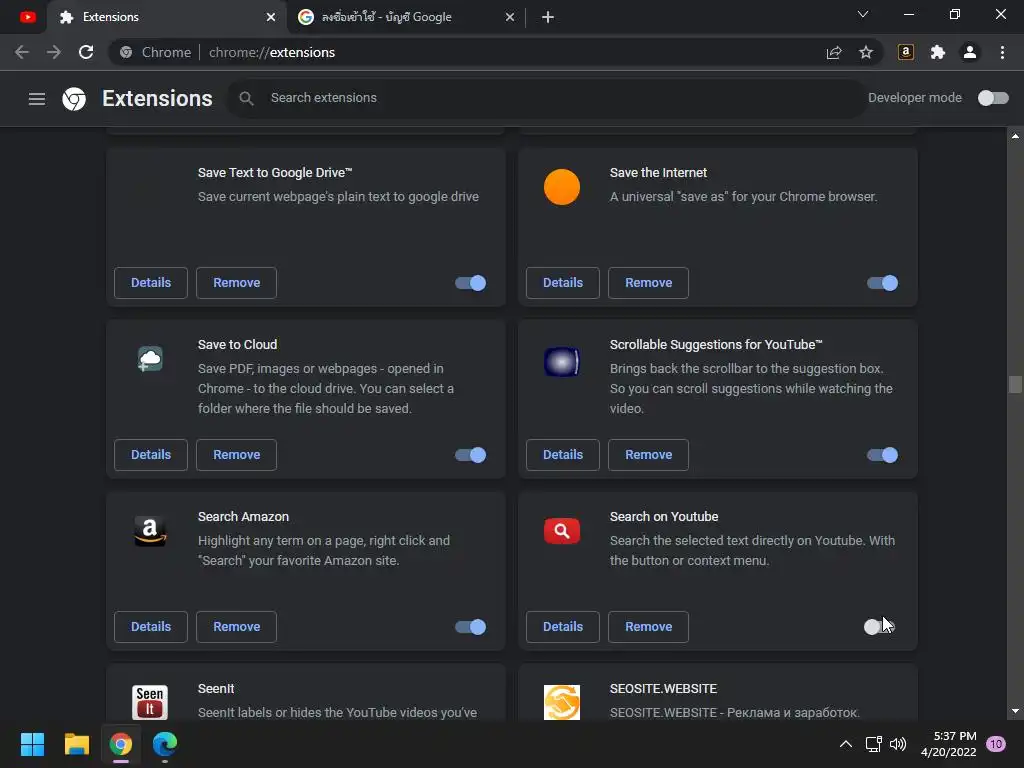Toggle Developer mode switch
Image resolution: width=1024 pixels, height=768 pixels.
pyautogui.click(x=993, y=98)
